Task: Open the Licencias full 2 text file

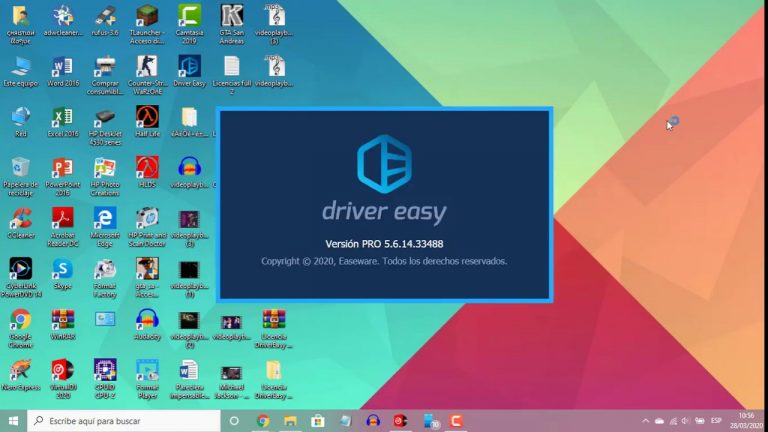Action: (x=232, y=75)
